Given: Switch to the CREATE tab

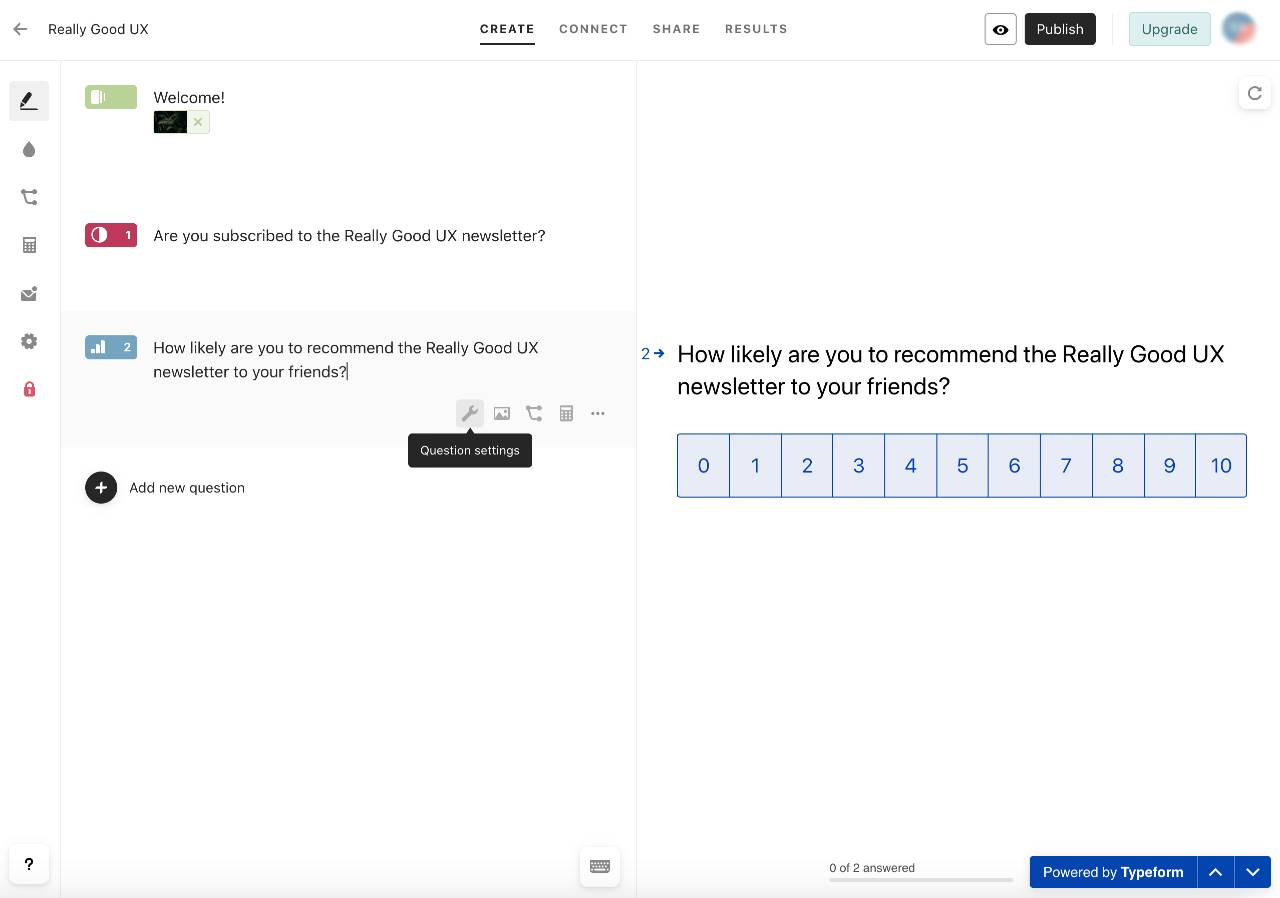Looking at the screenshot, I should coord(507,29).
